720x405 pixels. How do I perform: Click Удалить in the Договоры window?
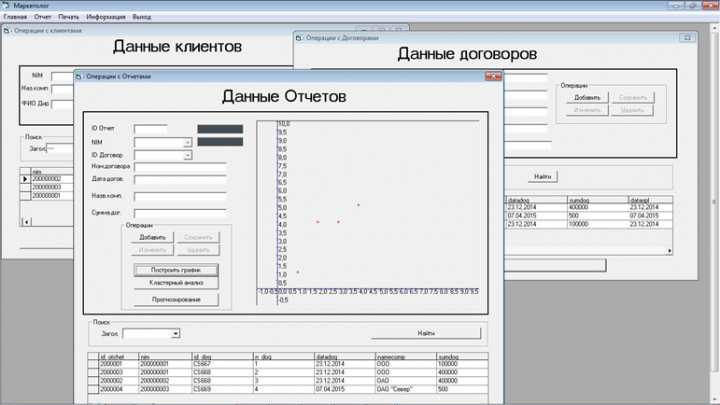632,110
